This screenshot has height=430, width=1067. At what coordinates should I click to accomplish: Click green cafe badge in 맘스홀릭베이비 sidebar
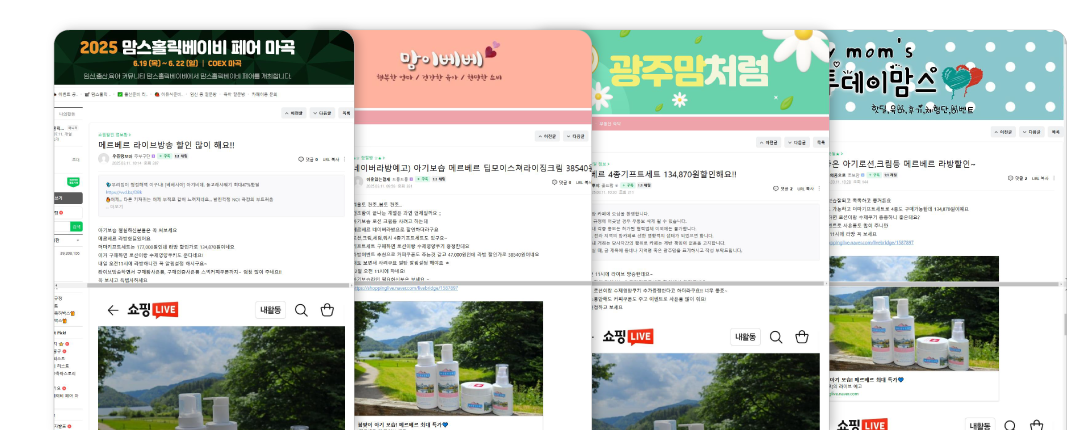73,182
